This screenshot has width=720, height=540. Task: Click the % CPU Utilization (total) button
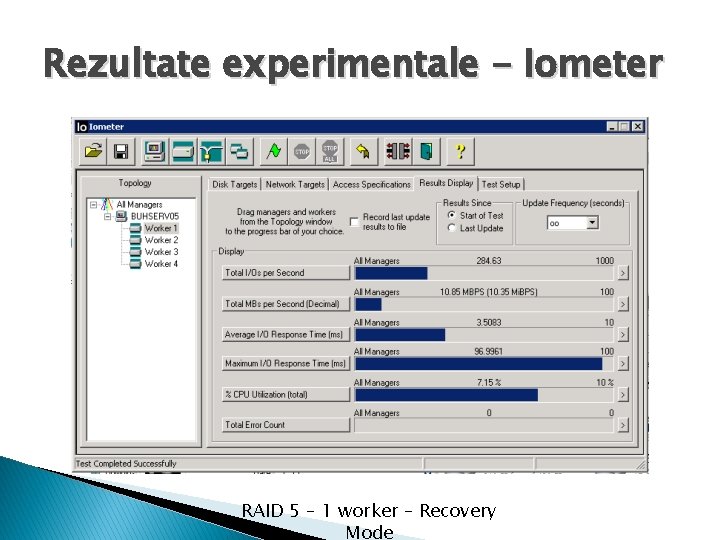[286, 395]
